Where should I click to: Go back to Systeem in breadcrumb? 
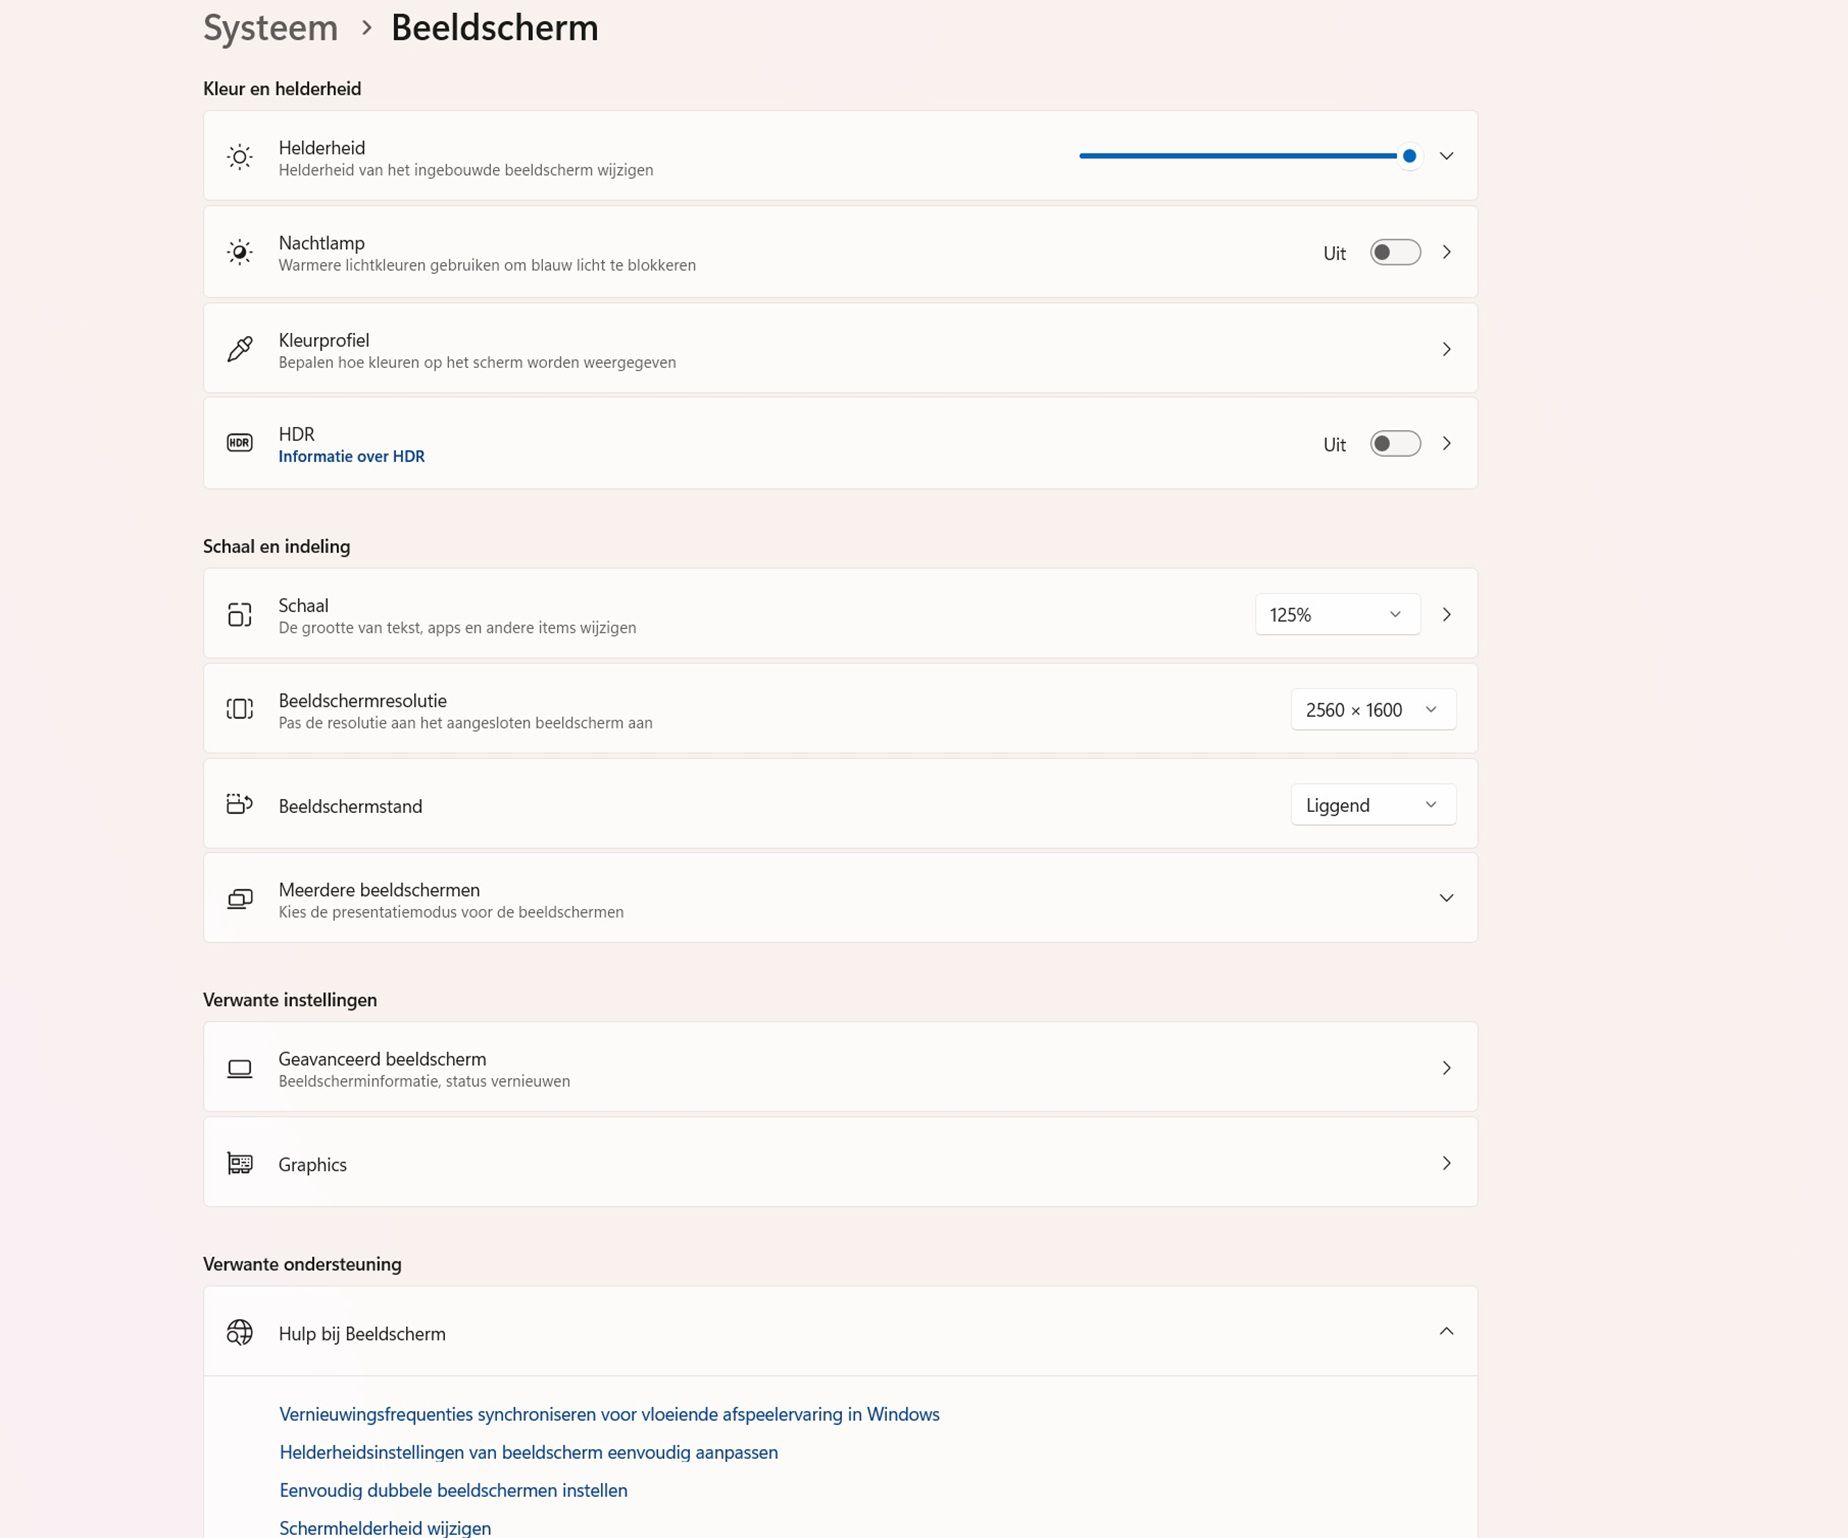[270, 28]
